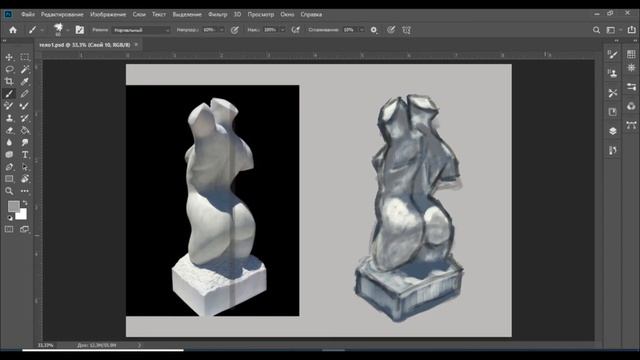Toggle symmetry paint options butterfly icon
640x360 pixels.
pos(406,30)
